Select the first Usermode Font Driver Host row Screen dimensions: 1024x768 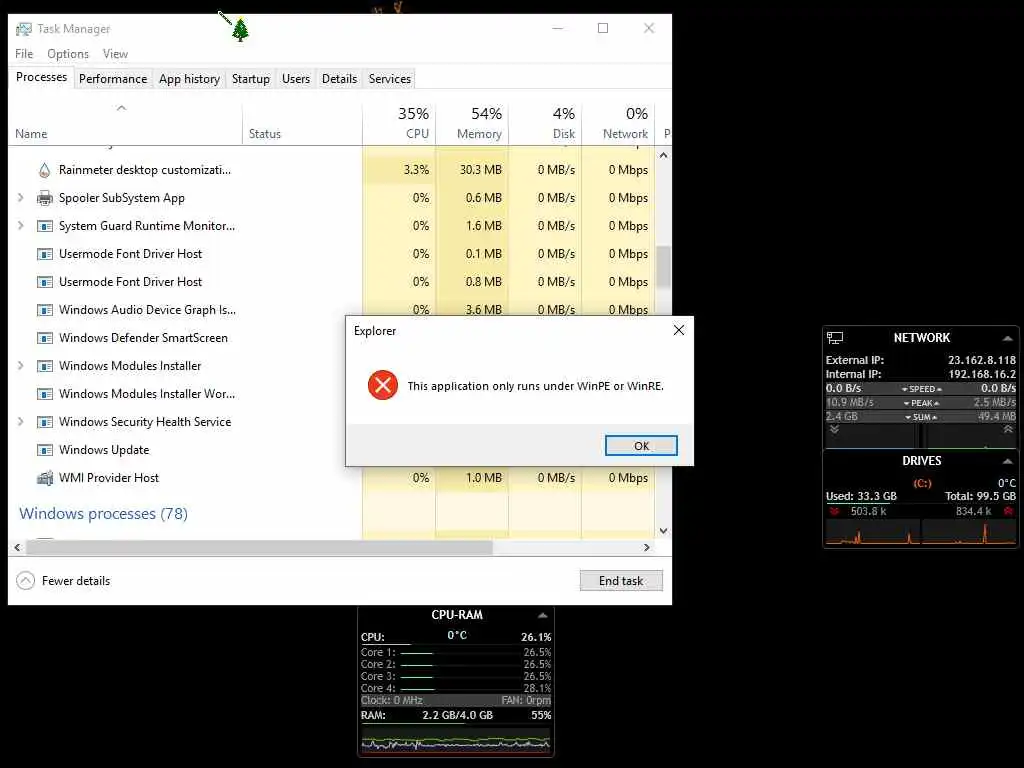point(332,254)
